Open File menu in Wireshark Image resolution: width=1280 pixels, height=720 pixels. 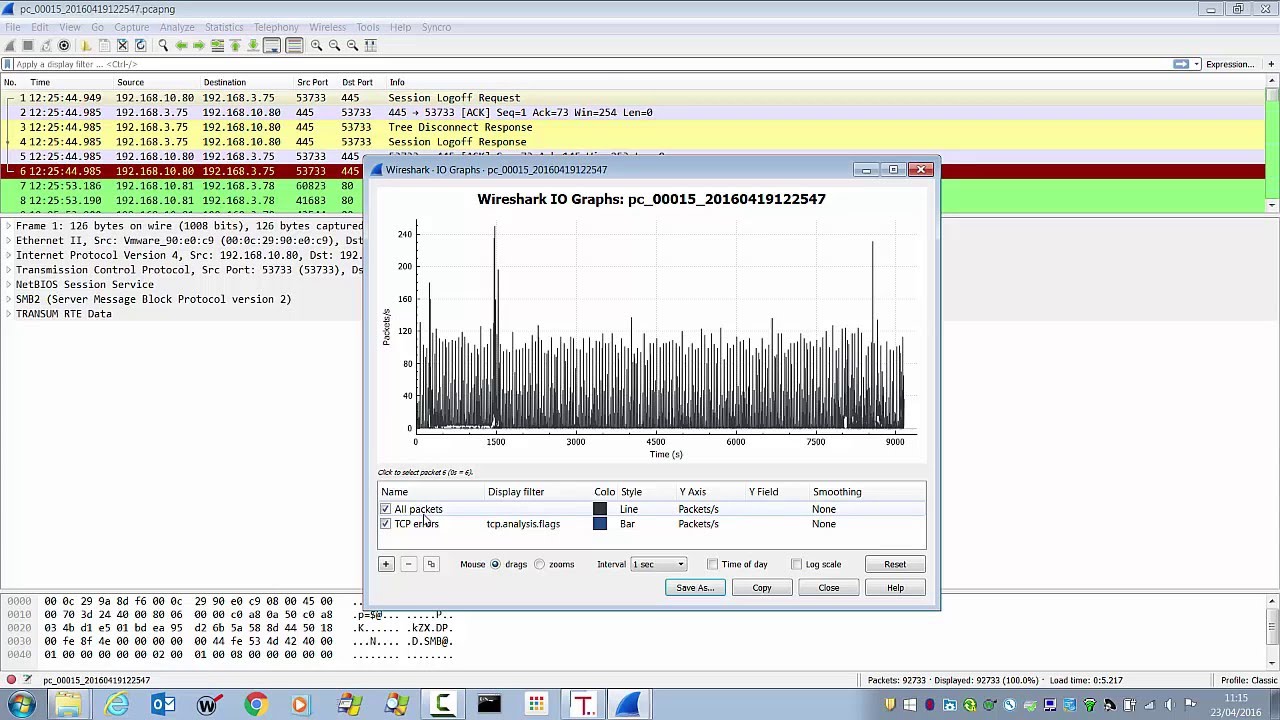point(13,27)
